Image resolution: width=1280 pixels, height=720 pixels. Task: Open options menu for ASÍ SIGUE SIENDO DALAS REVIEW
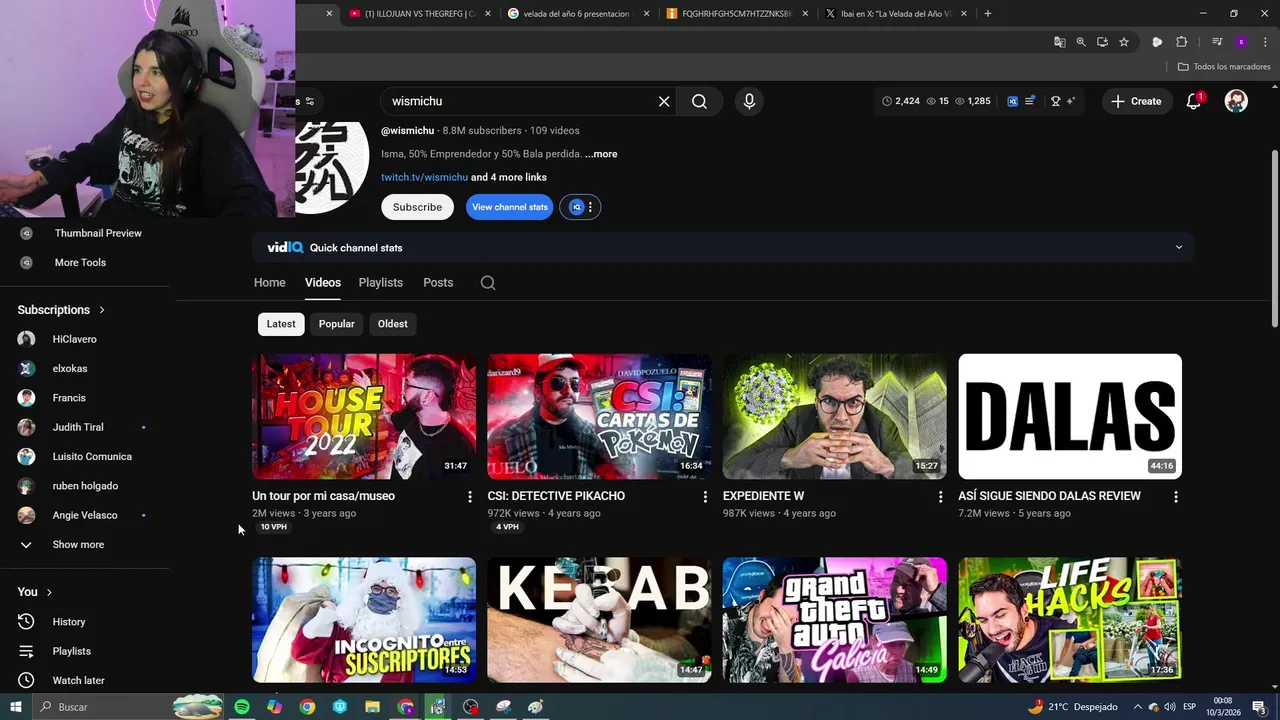point(1176,496)
